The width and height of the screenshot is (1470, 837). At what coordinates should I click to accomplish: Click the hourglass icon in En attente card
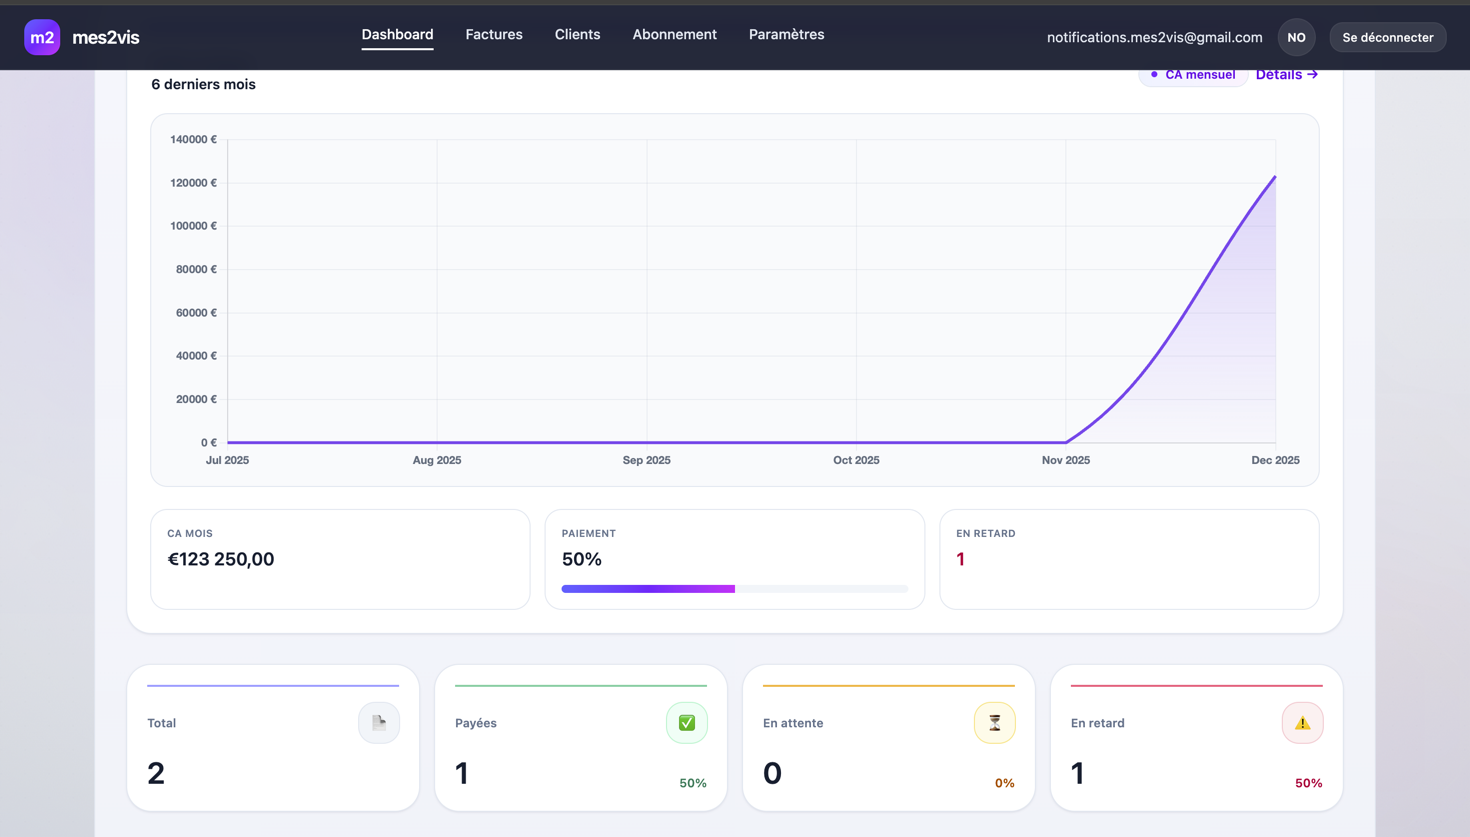point(994,723)
